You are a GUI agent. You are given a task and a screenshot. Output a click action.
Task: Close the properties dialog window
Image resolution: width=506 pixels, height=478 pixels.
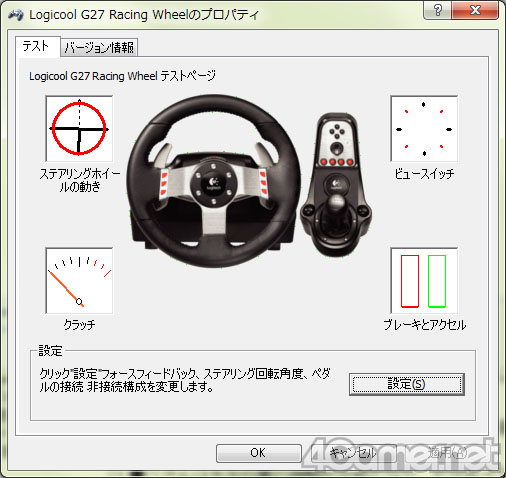pos(476,10)
